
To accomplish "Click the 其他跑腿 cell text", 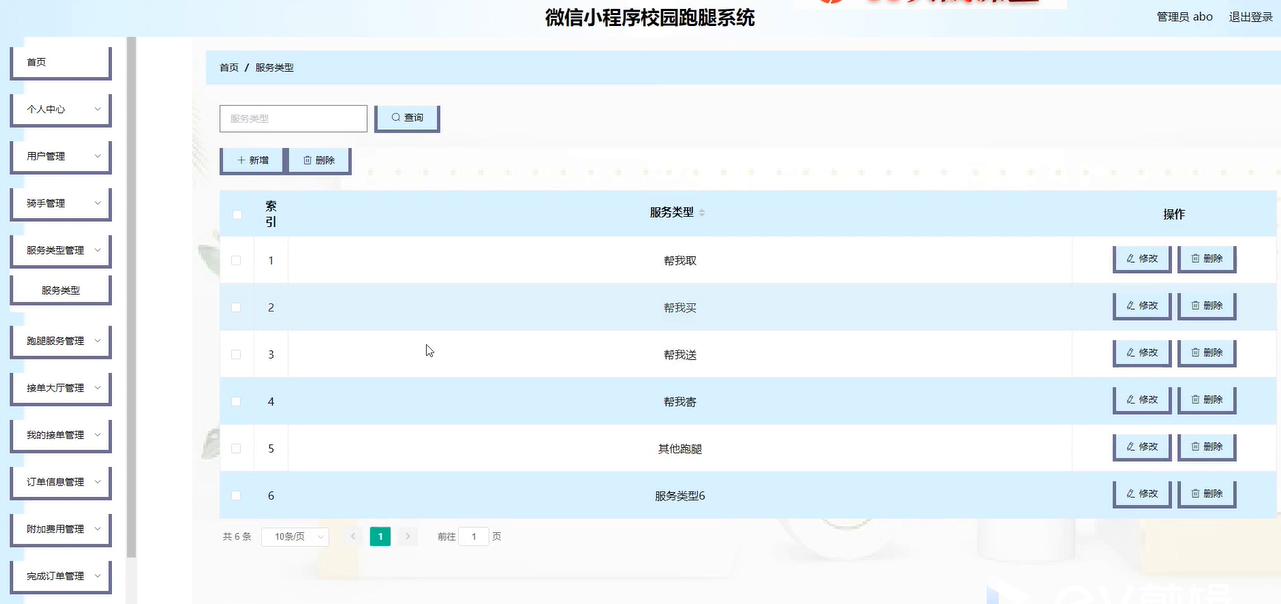I will [x=680, y=449].
